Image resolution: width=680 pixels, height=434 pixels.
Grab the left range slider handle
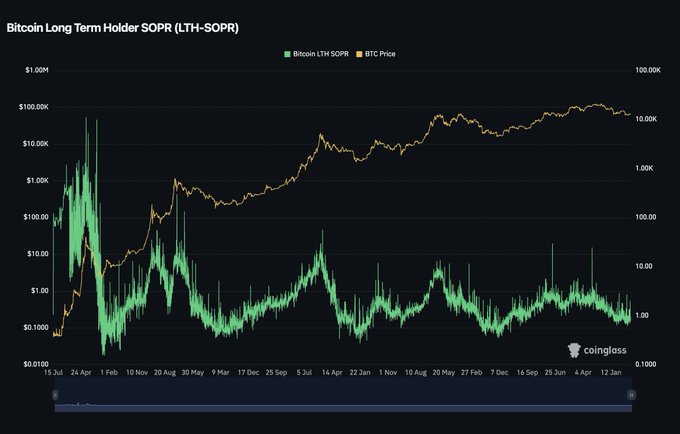point(55,395)
